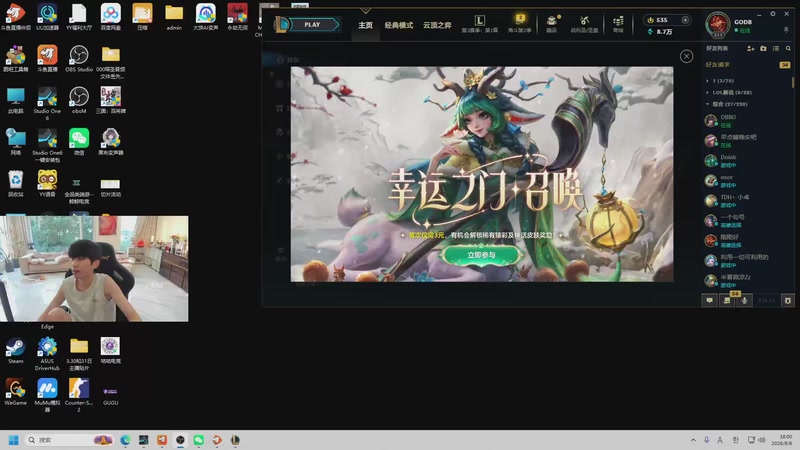Screen dimensions: 800x450
Task: Open WeChat from the taskbar
Action: pyautogui.click(x=198, y=440)
